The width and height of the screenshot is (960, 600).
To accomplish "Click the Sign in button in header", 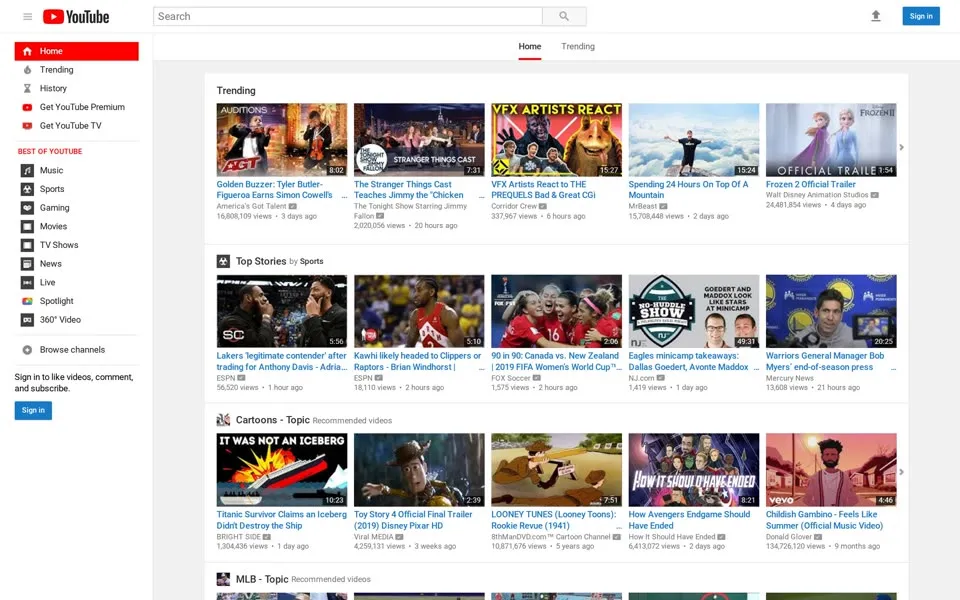I will (x=921, y=16).
